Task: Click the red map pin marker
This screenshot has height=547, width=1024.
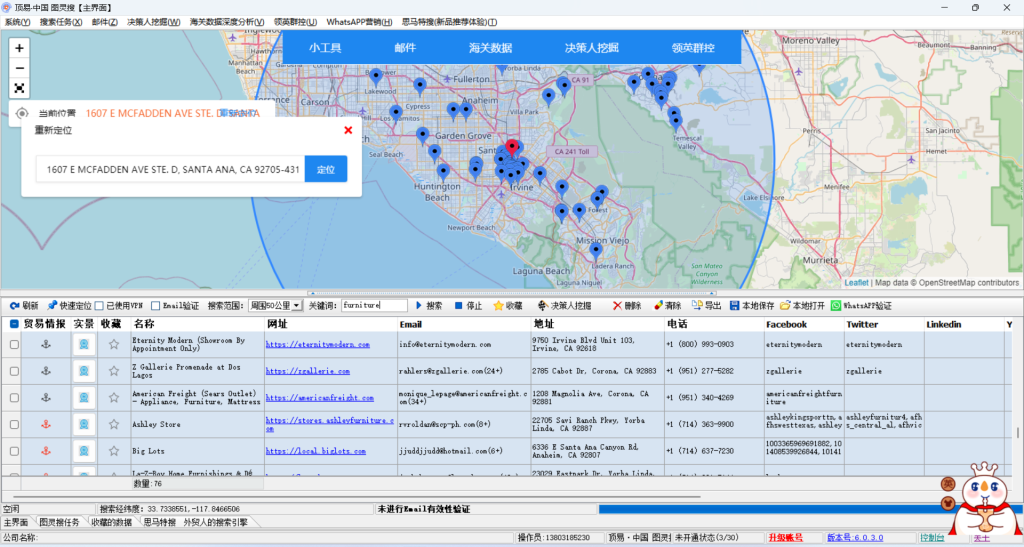Action: coord(513,149)
